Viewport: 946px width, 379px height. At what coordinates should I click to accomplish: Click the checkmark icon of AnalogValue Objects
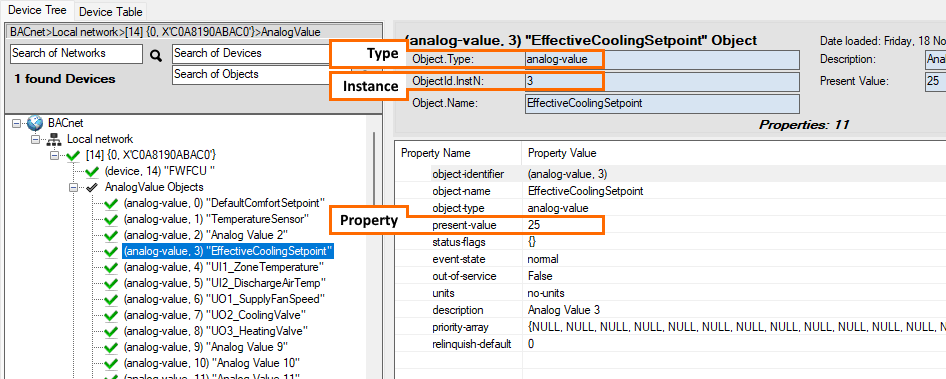point(92,187)
